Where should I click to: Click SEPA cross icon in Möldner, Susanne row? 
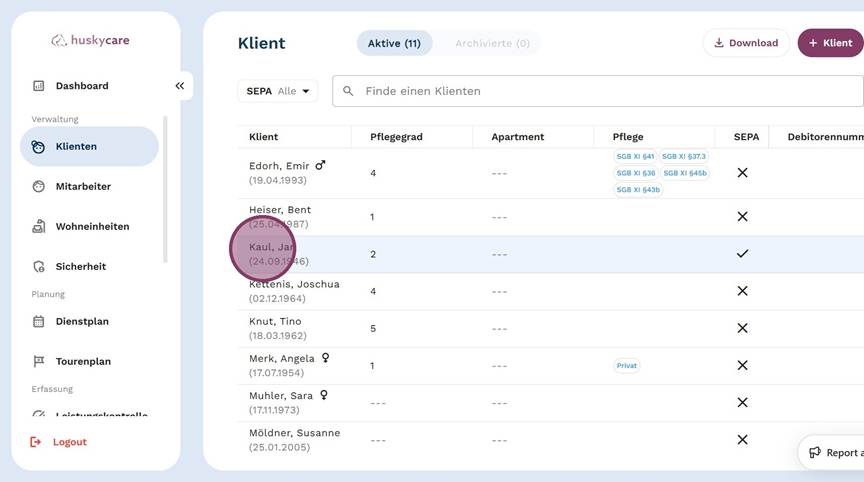742,440
